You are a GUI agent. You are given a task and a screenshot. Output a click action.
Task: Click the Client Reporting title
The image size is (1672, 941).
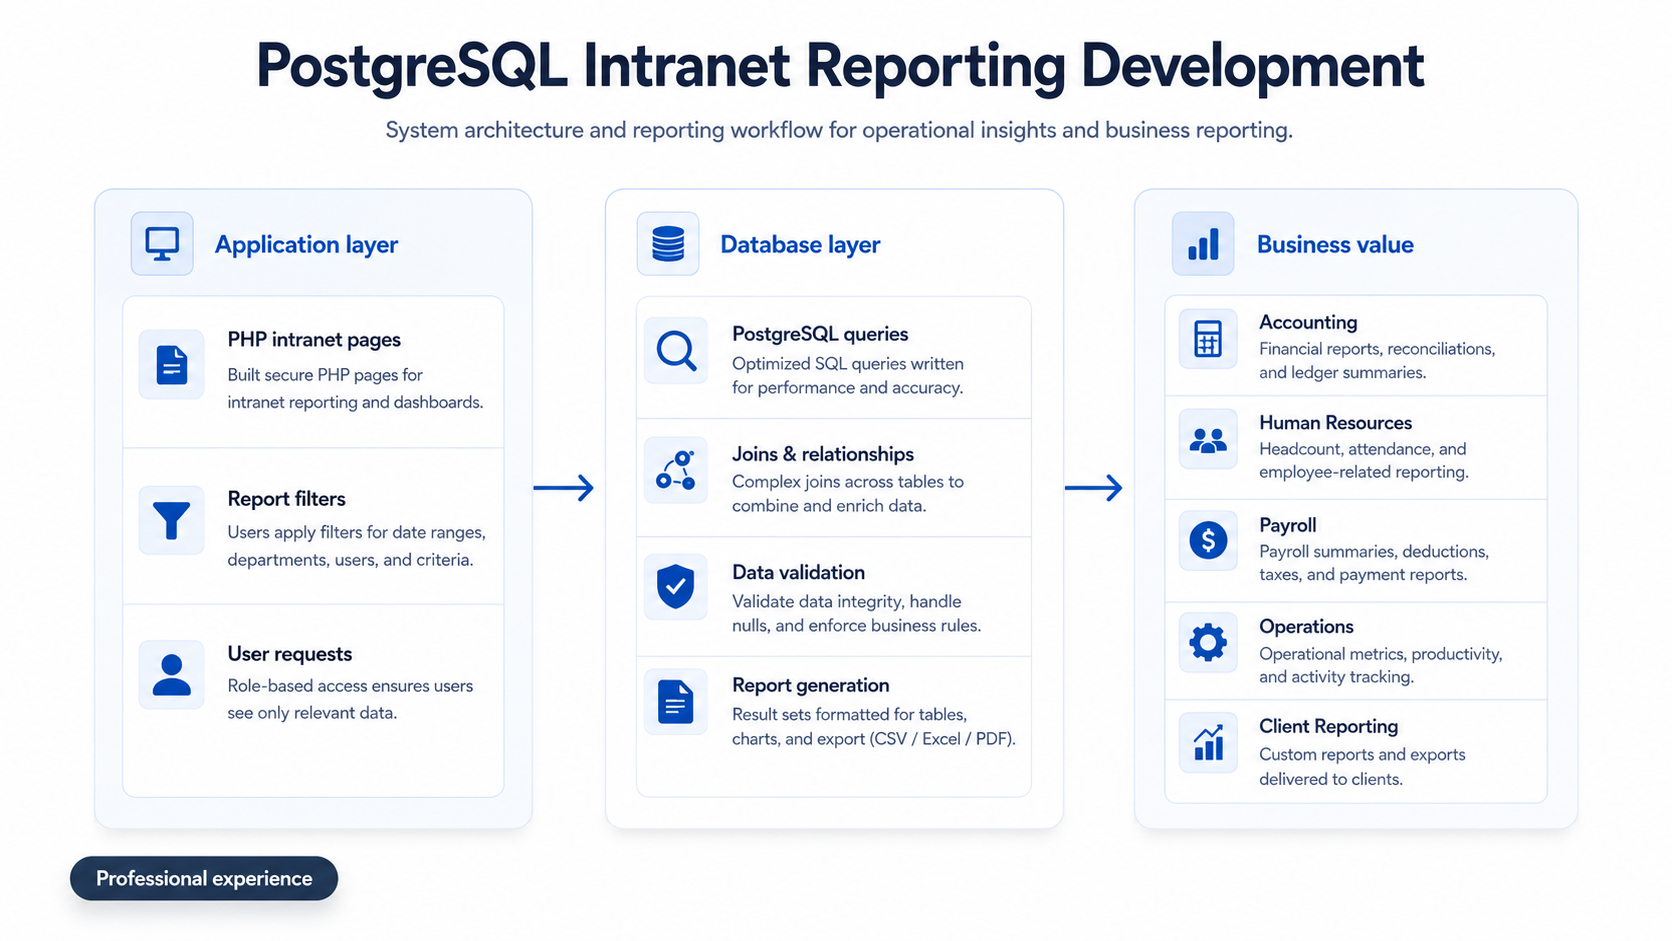[1328, 726]
